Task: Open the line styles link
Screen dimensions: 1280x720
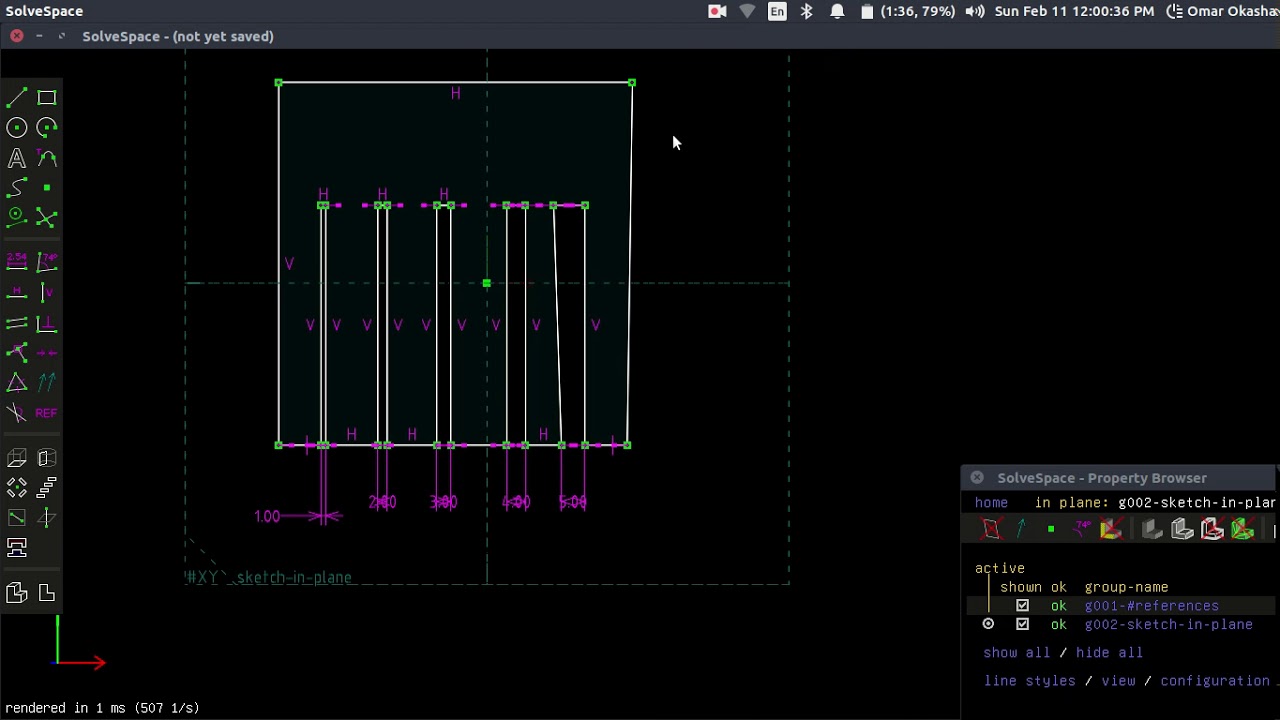Action: tap(1030, 681)
